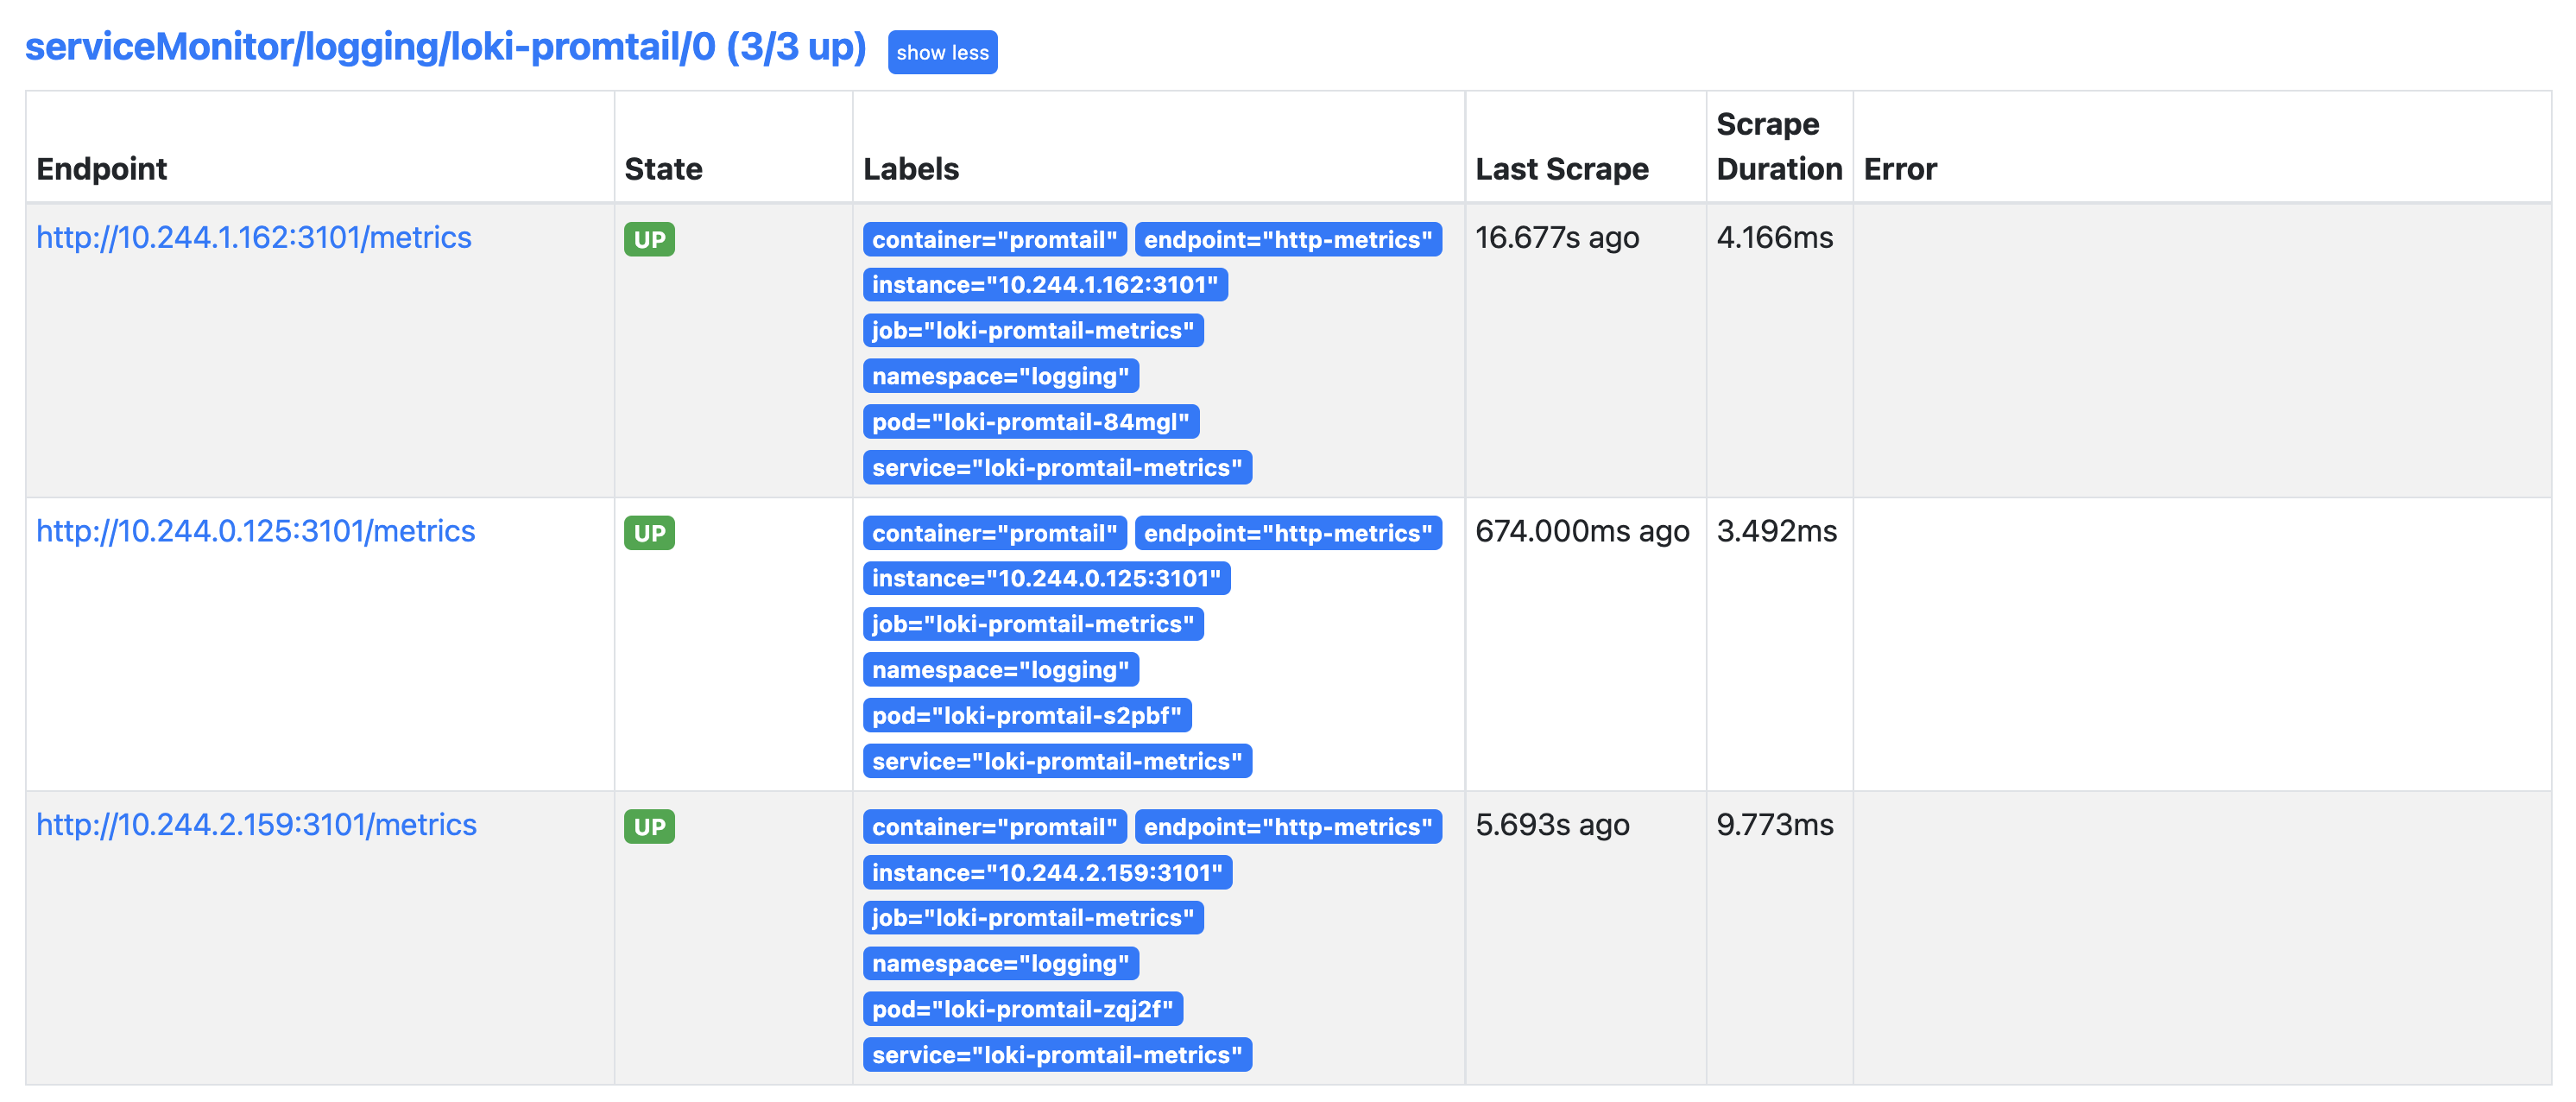
Task: Click container="promtail" label in 10.244.0.125 row
Action: coord(995,534)
